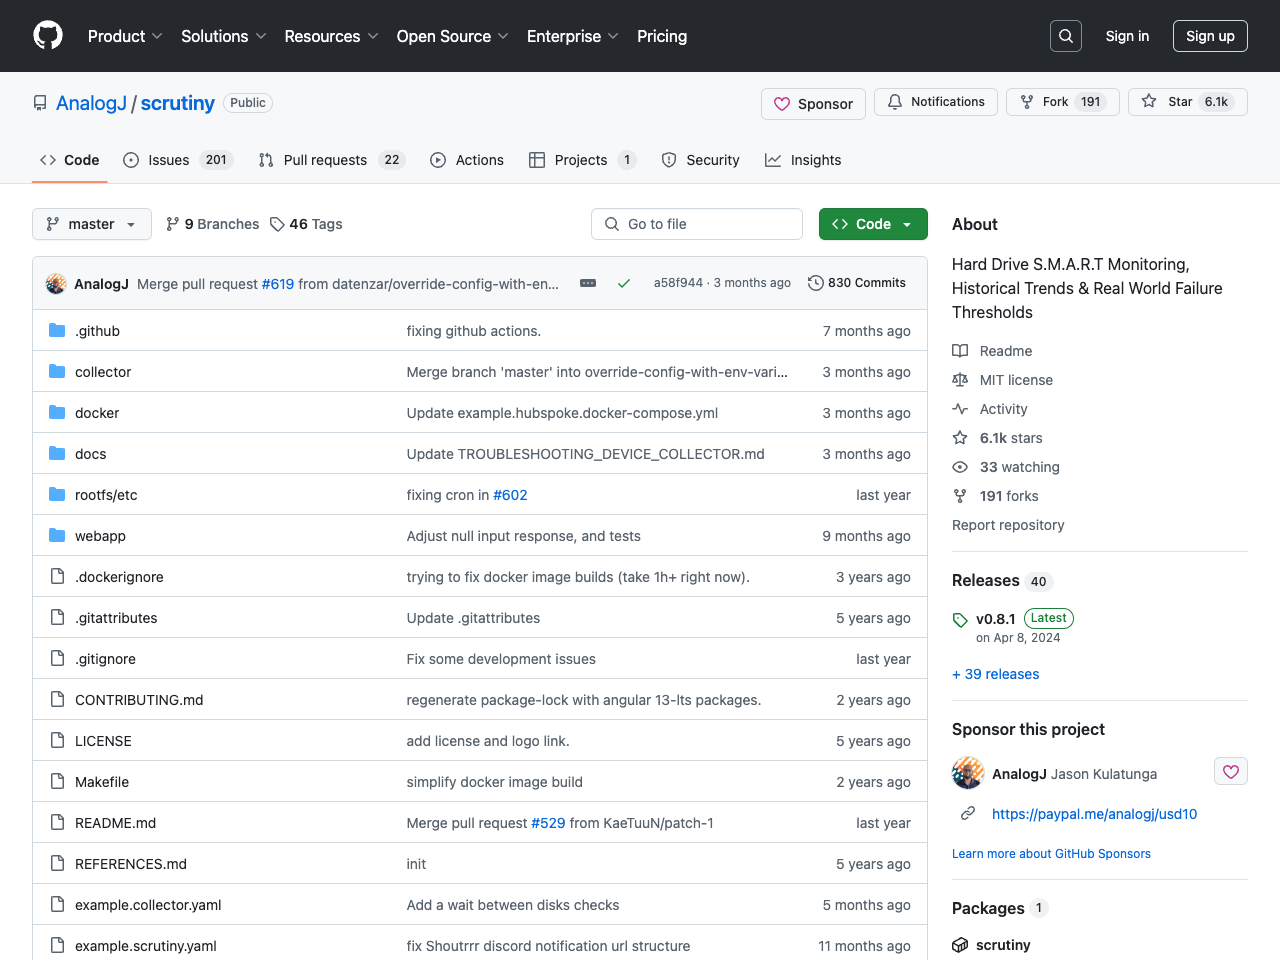The height and width of the screenshot is (960, 1280).
Task: Open the REFERENCES.md file
Action: coord(131,864)
